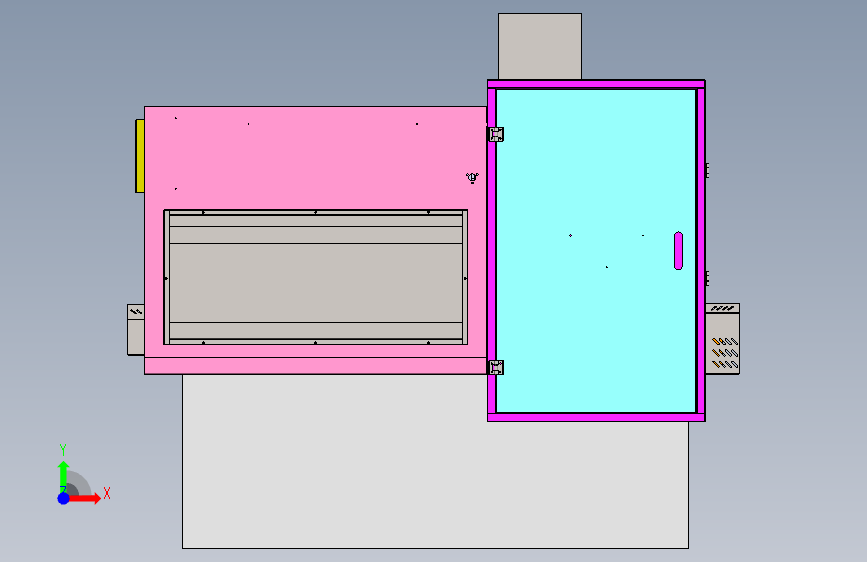
Task: Click the blue Z axis dot of triad
Action: click(64, 498)
